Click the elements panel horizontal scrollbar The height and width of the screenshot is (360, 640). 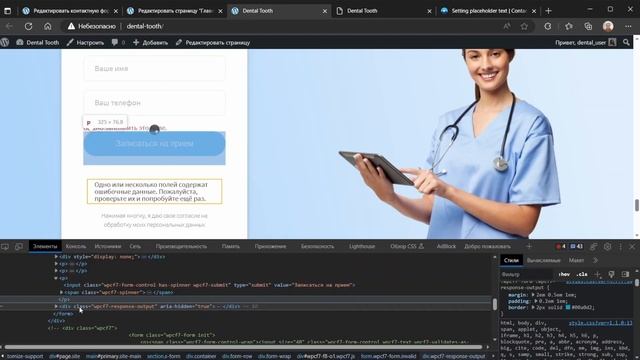[244, 347]
